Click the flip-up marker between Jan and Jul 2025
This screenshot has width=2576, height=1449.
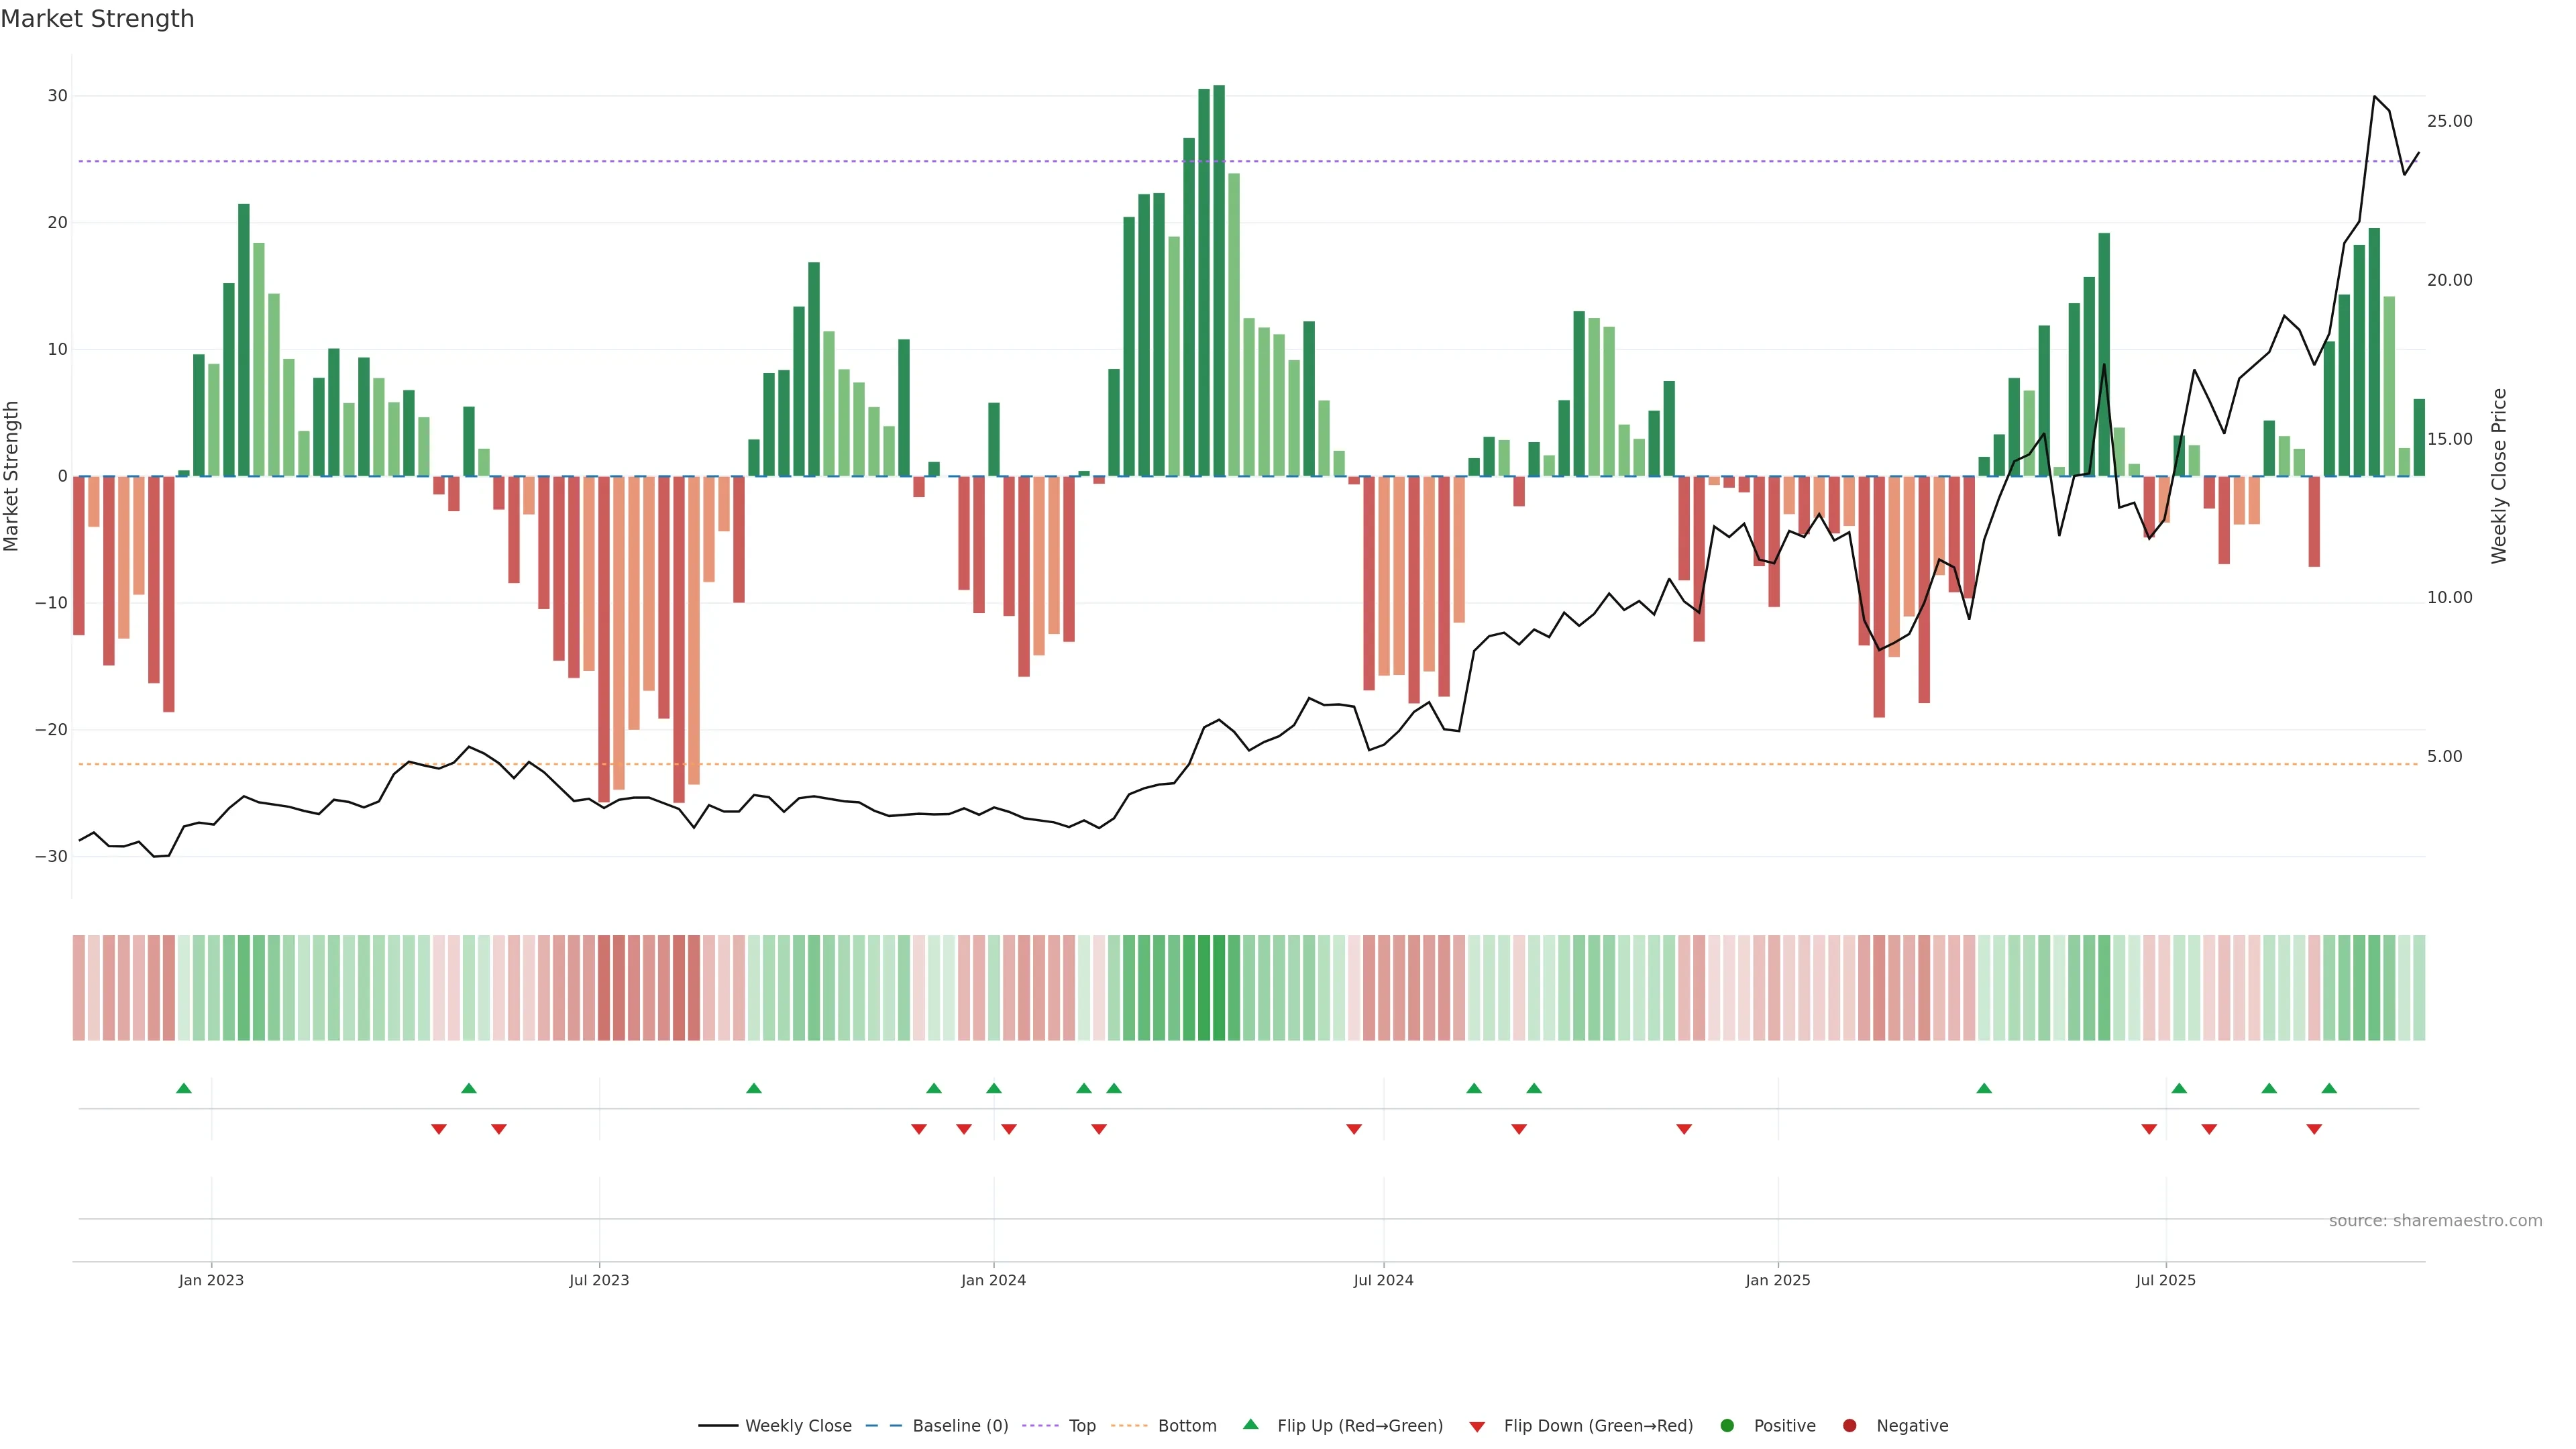(1984, 1088)
